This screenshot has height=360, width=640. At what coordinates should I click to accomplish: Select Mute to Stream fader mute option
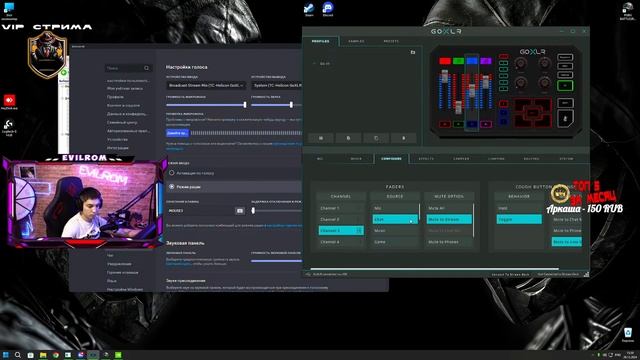click(449, 220)
